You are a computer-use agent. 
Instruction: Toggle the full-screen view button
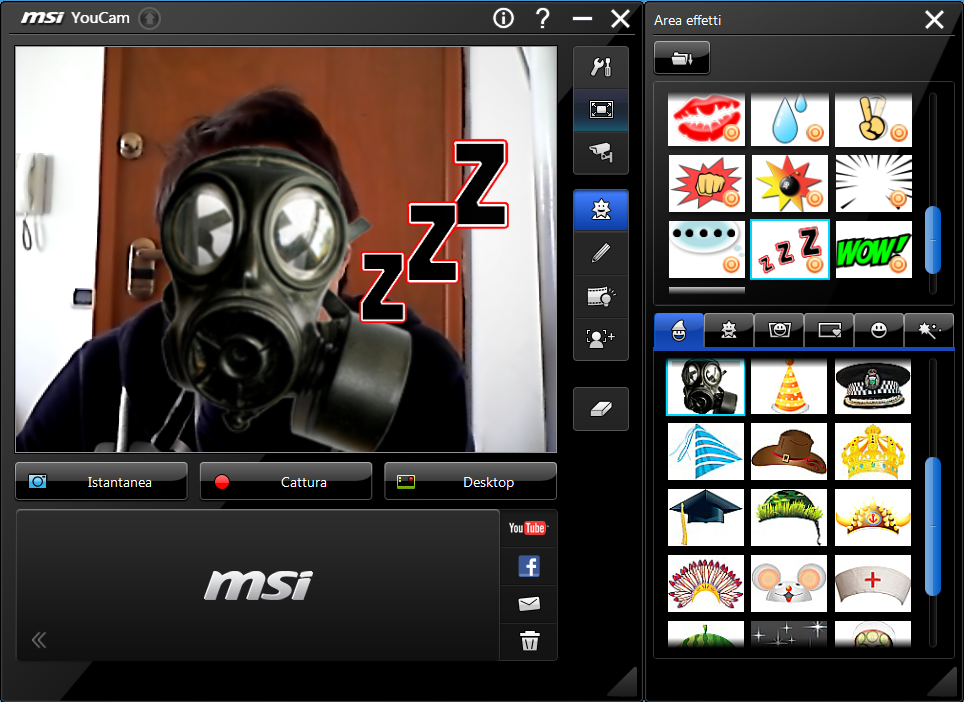tap(601, 110)
